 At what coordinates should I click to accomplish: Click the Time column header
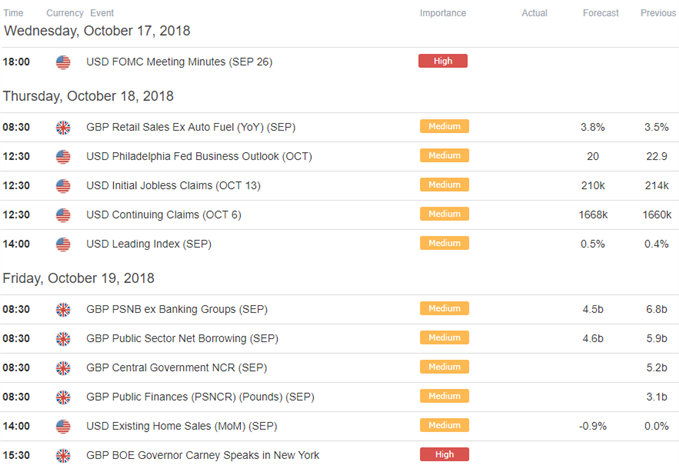point(13,13)
